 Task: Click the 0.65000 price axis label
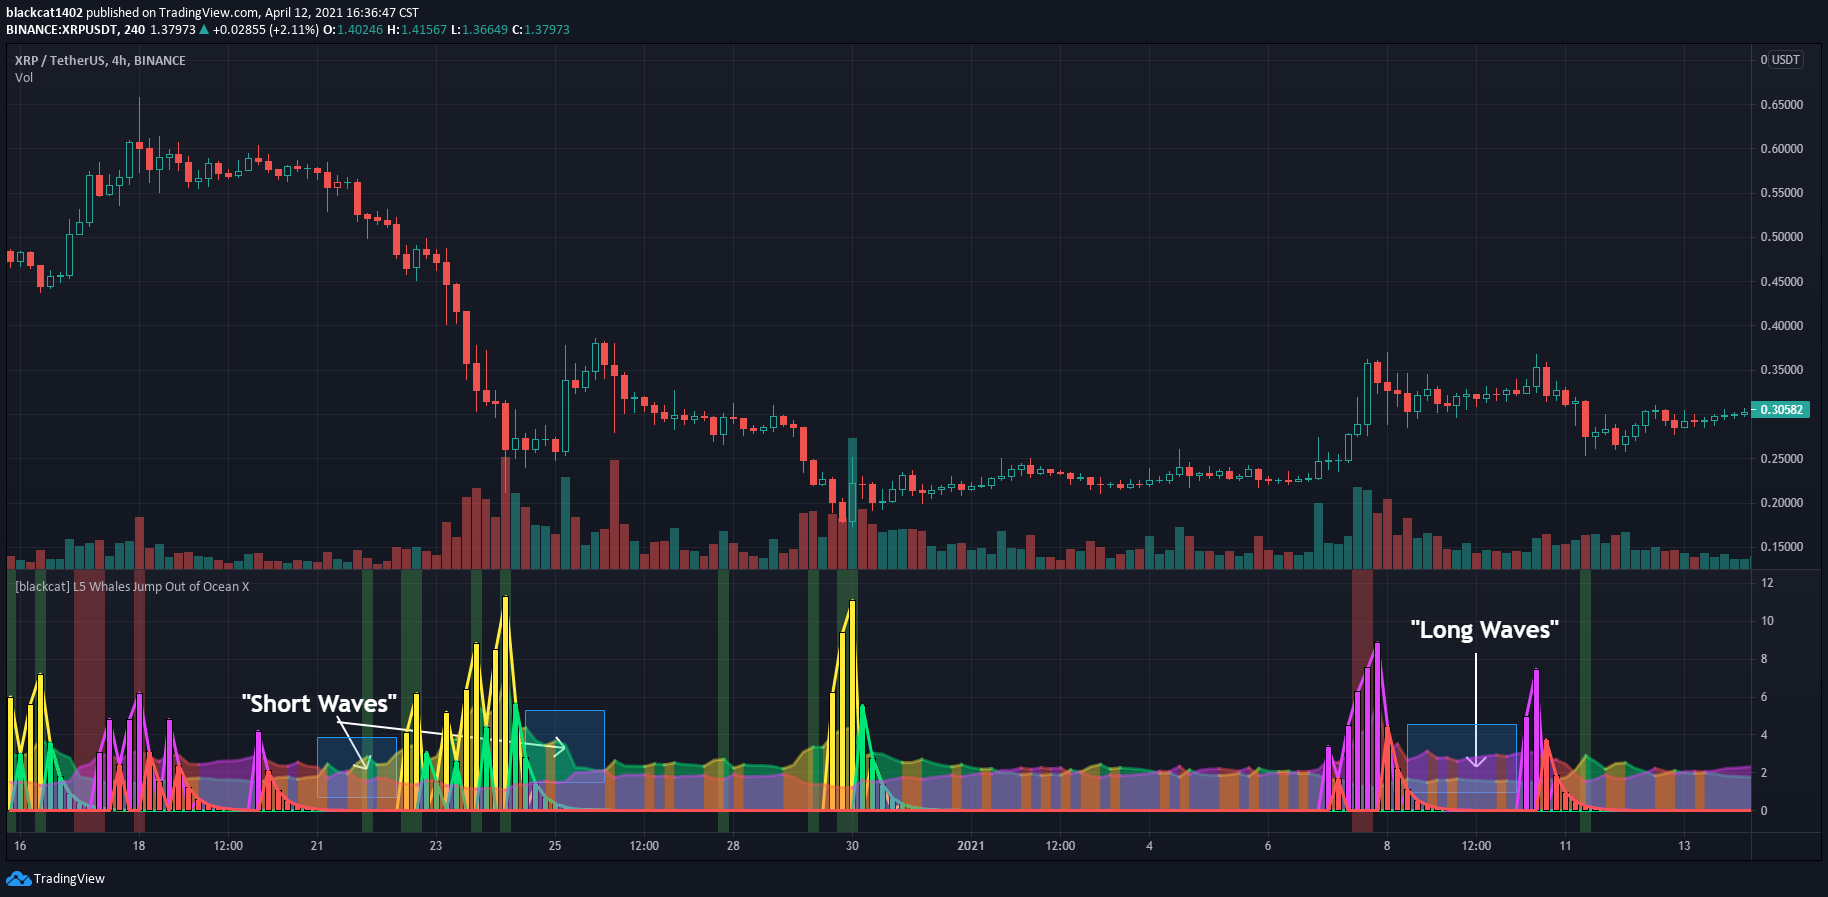1781,105
